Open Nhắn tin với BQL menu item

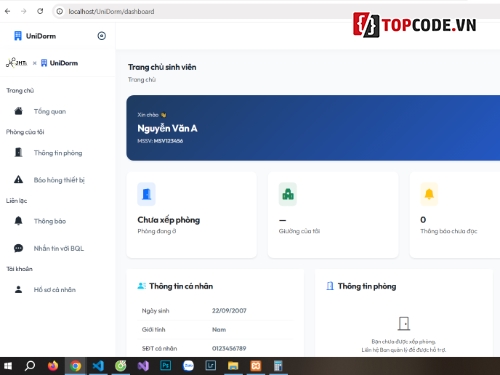pos(59,248)
